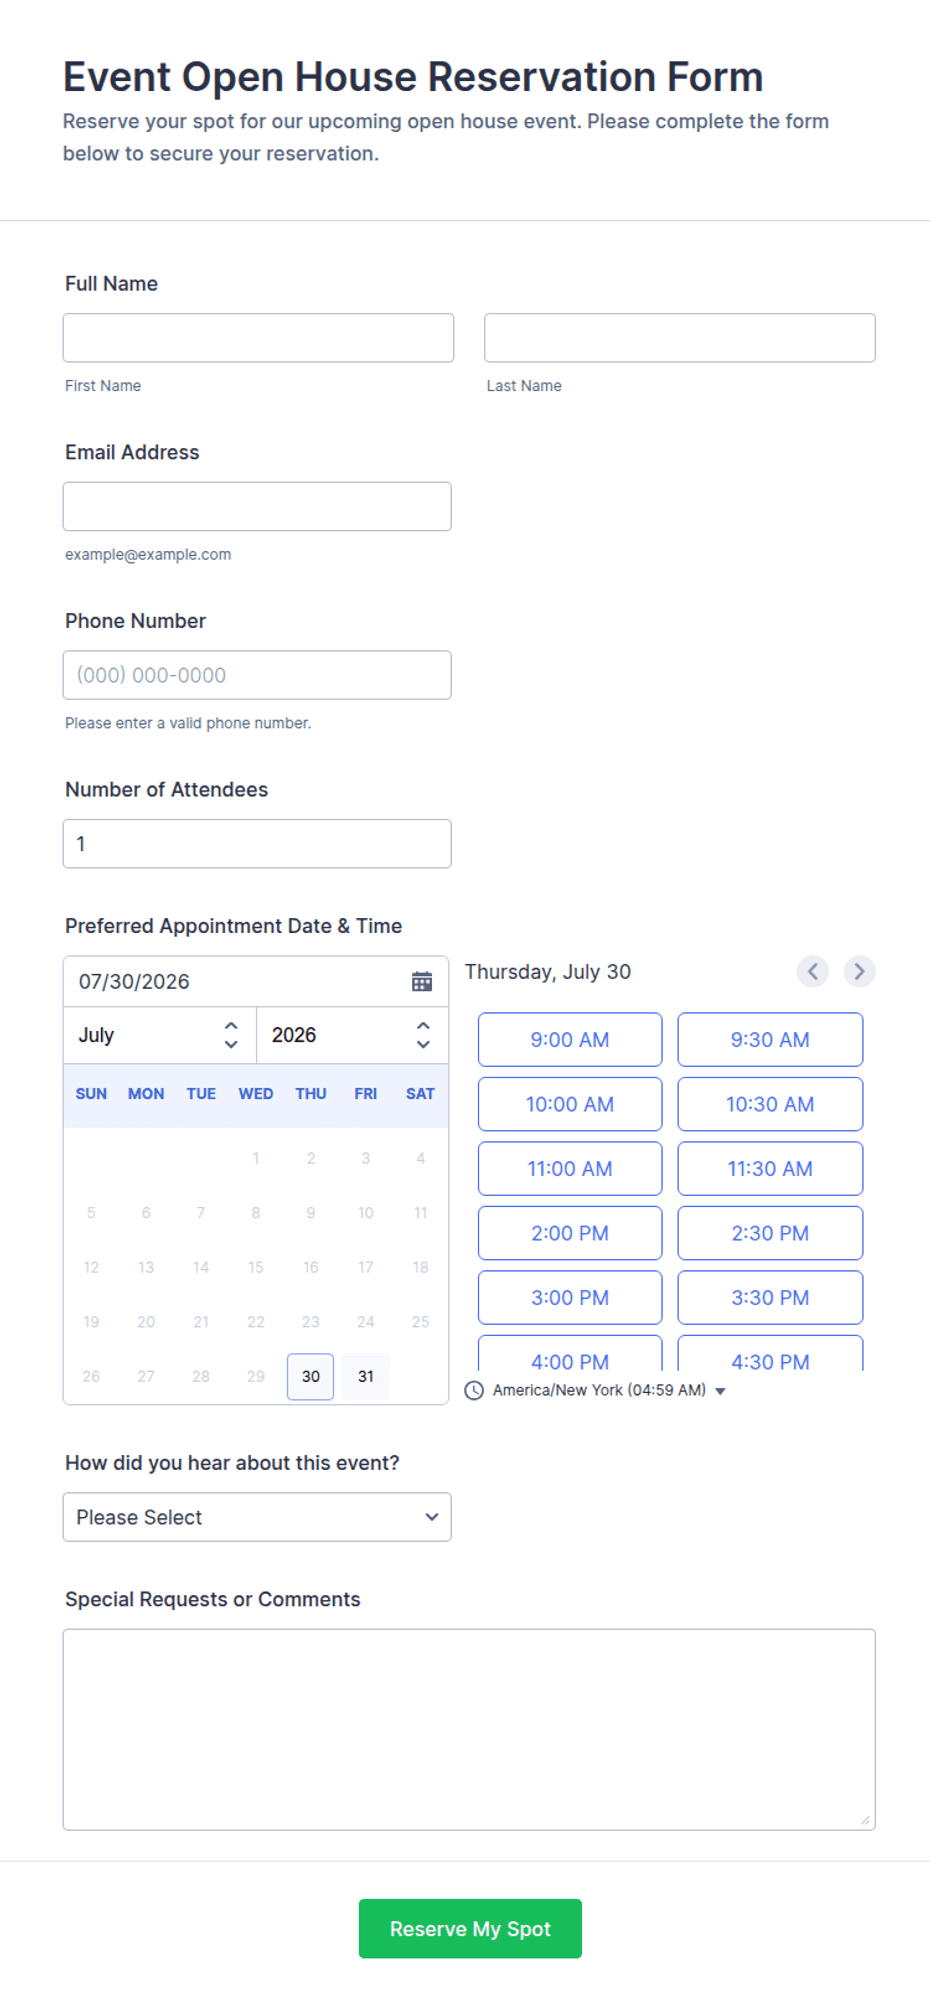The image size is (930, 2008).
Task: Click the Email Address field
Action: click(x=257, y=507)
